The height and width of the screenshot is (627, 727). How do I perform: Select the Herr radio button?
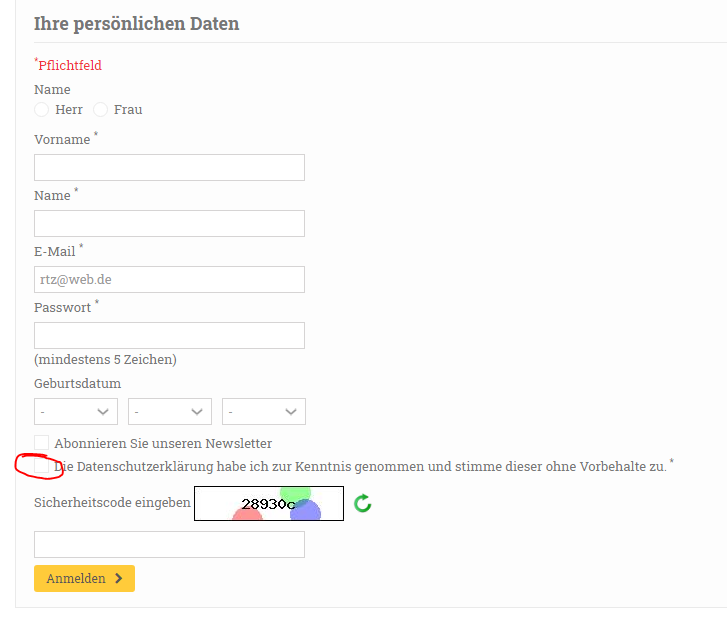pos(42,109)
